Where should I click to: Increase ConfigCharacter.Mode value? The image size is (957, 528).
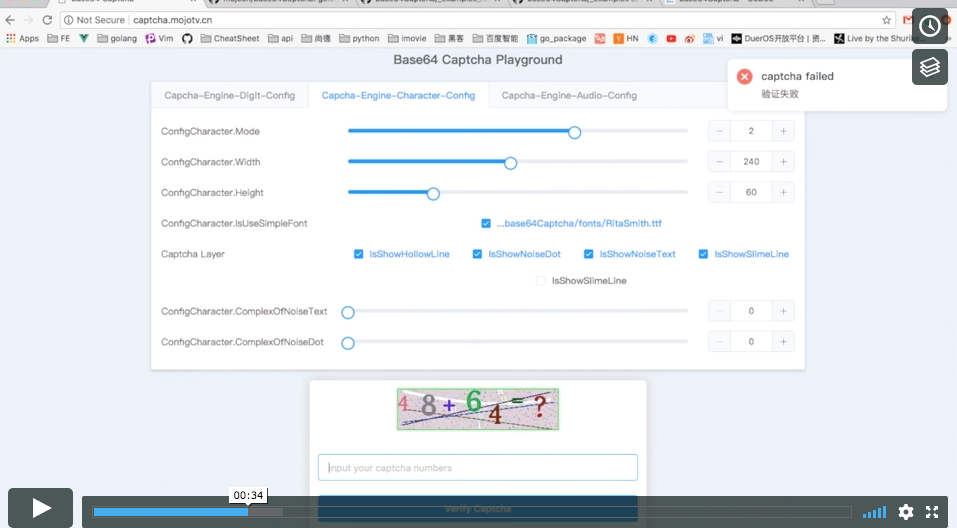(x=783, y=131)
